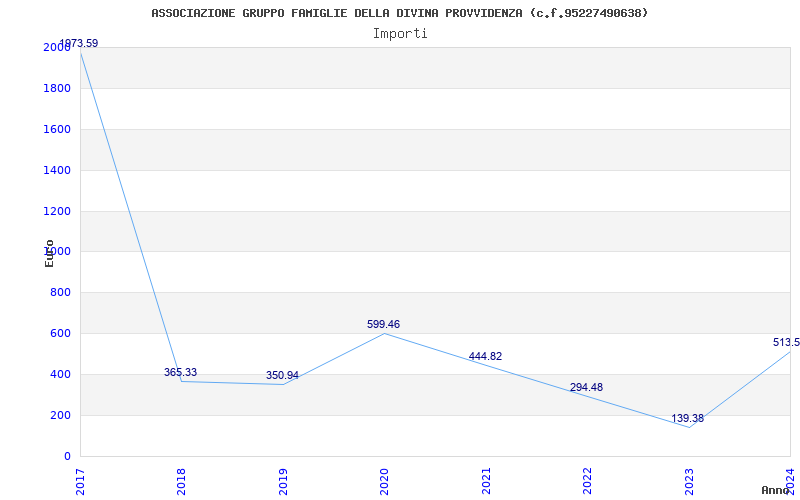This screenshot has height=500, width=800.
Task: Click the 2021 x-axis year label
Action: [x=486, y=481]
